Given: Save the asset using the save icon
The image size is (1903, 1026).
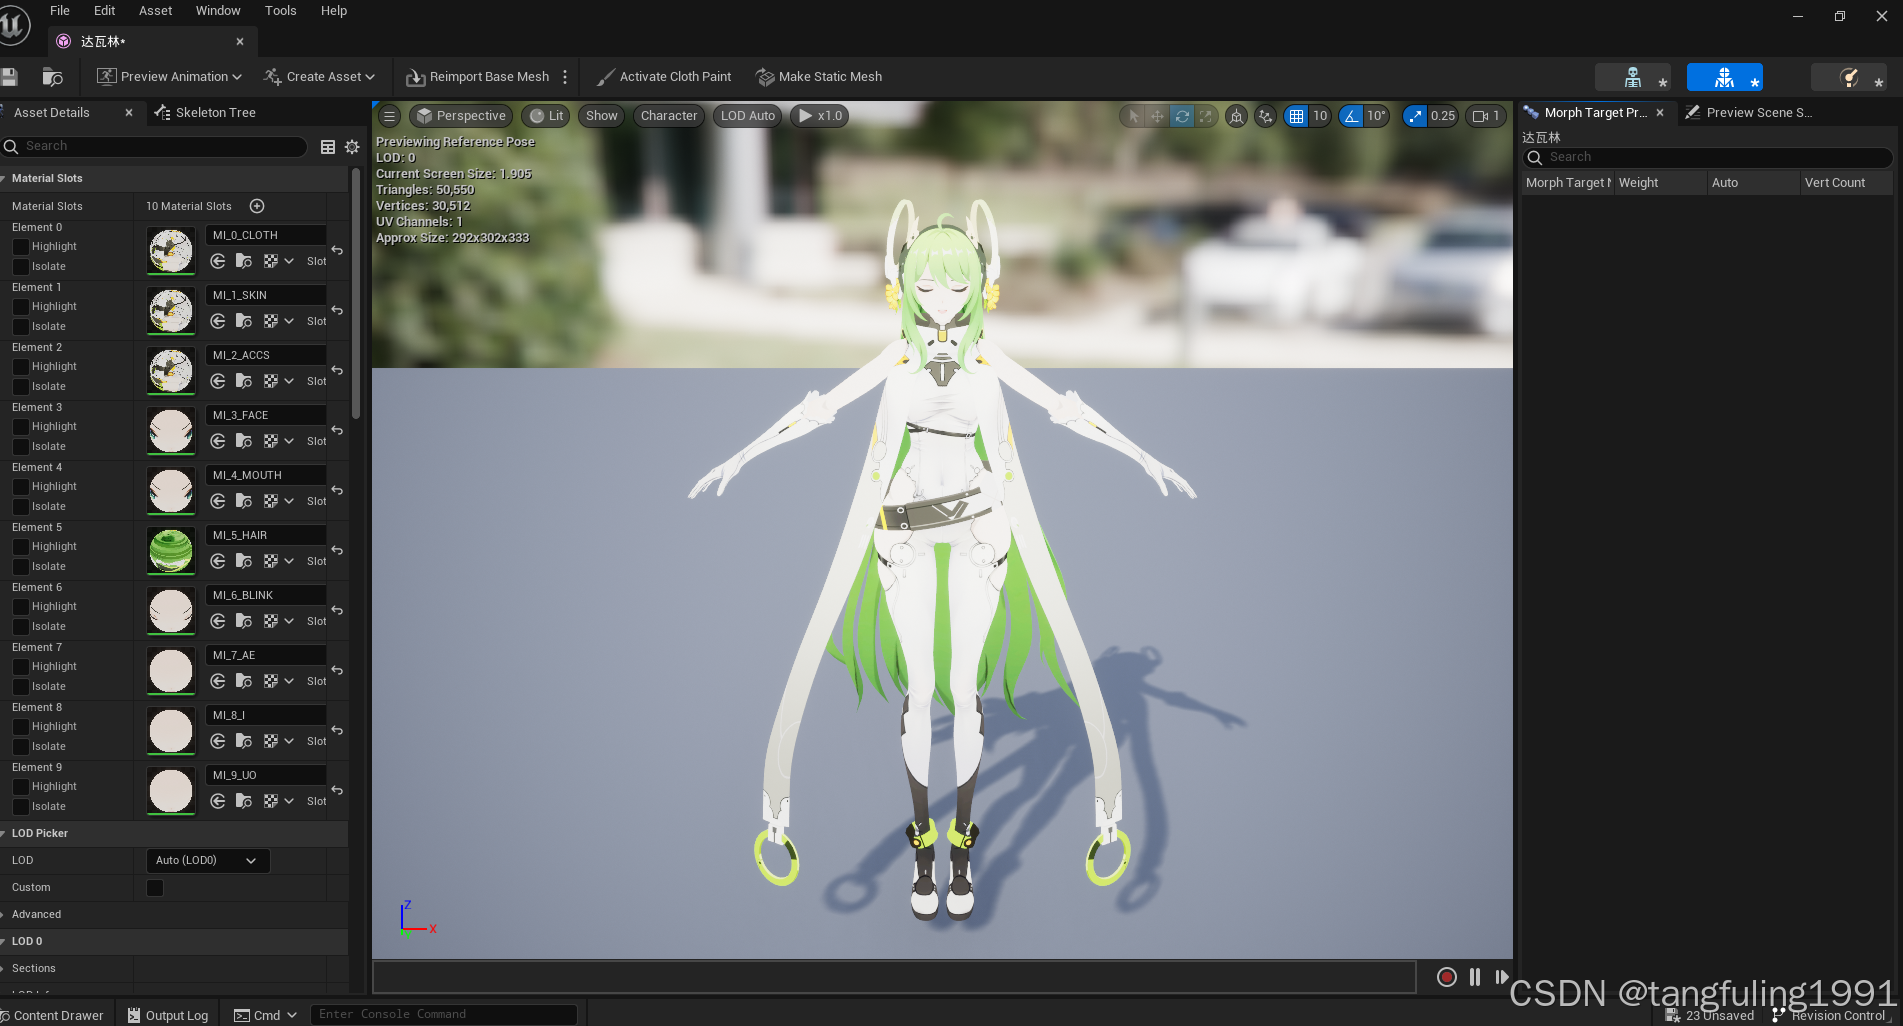Looking at the screenshot, I should pyautogui.click(x=10, y=76).
